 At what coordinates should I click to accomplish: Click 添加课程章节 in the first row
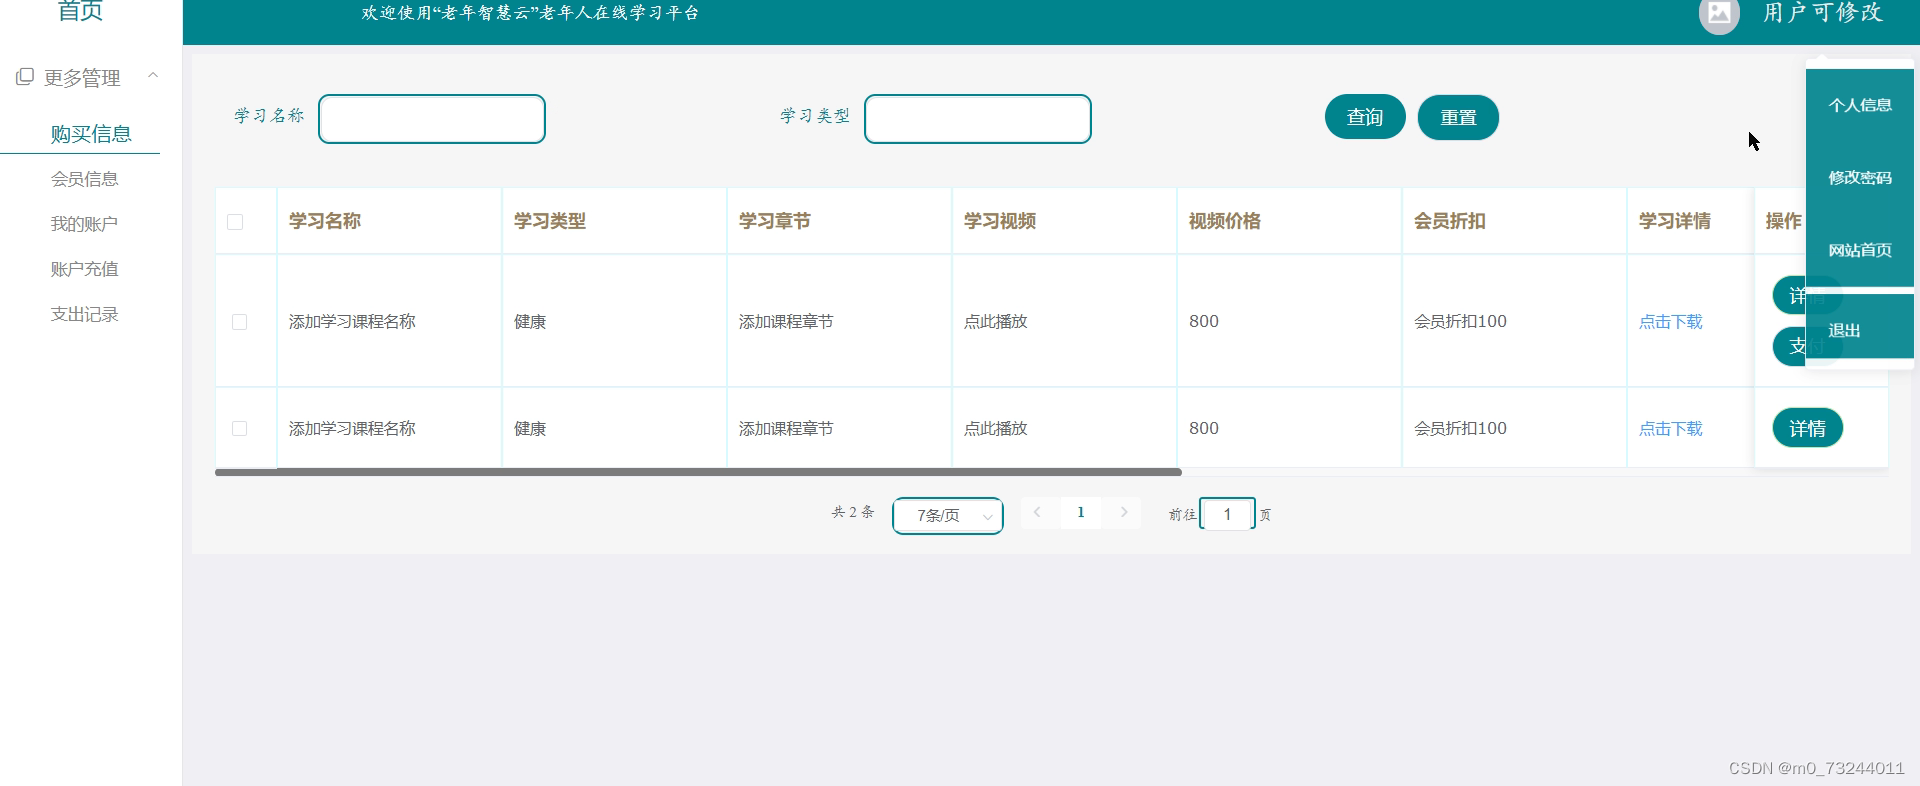click(786, 322)
